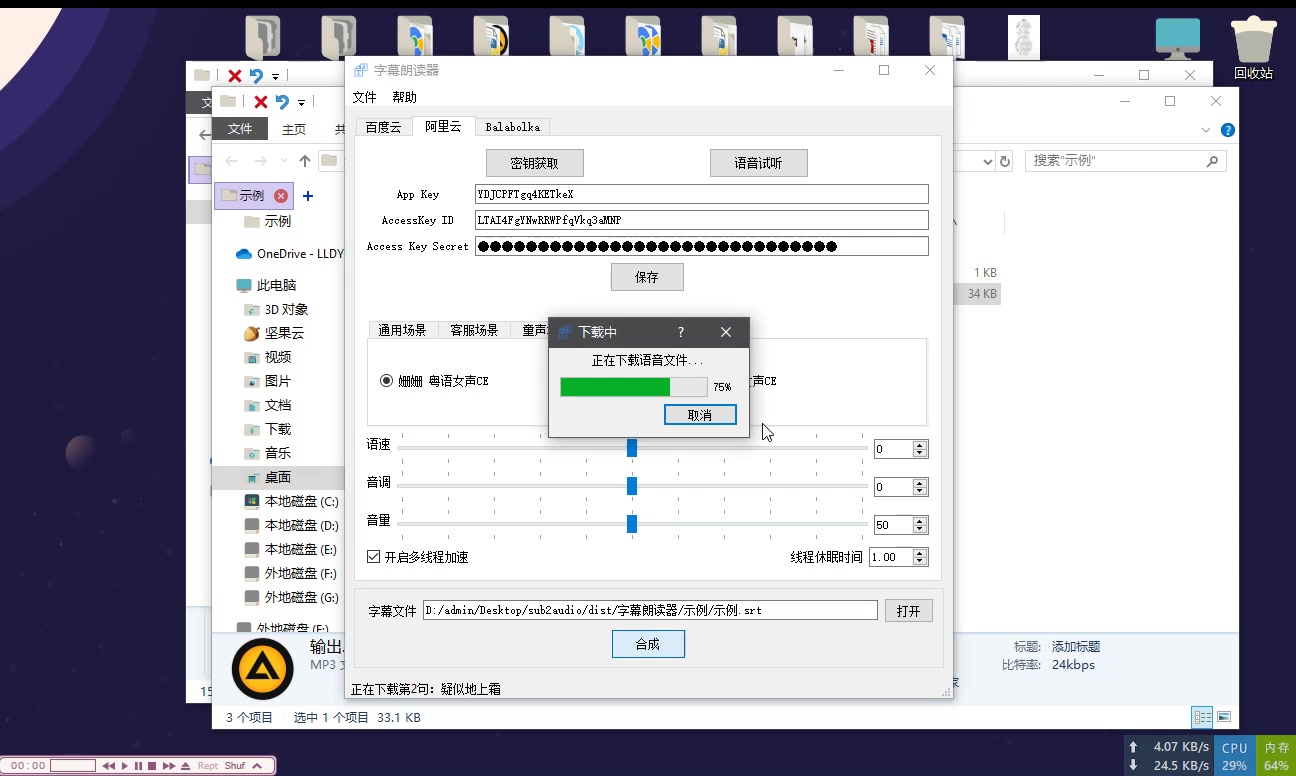Open the 回收站 desktop icon
Image resolution: width=1296 pixels, height=776 pixels.
pos(1253,47)
